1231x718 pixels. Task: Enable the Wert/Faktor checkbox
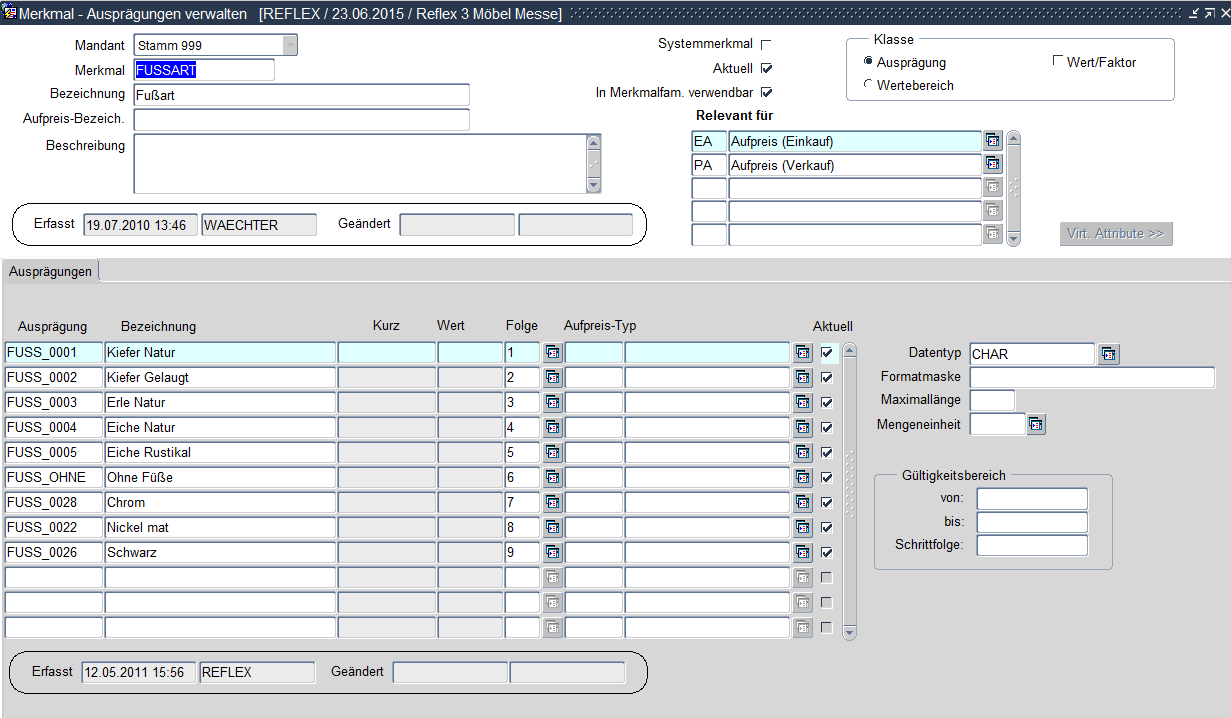(1058, 62)
